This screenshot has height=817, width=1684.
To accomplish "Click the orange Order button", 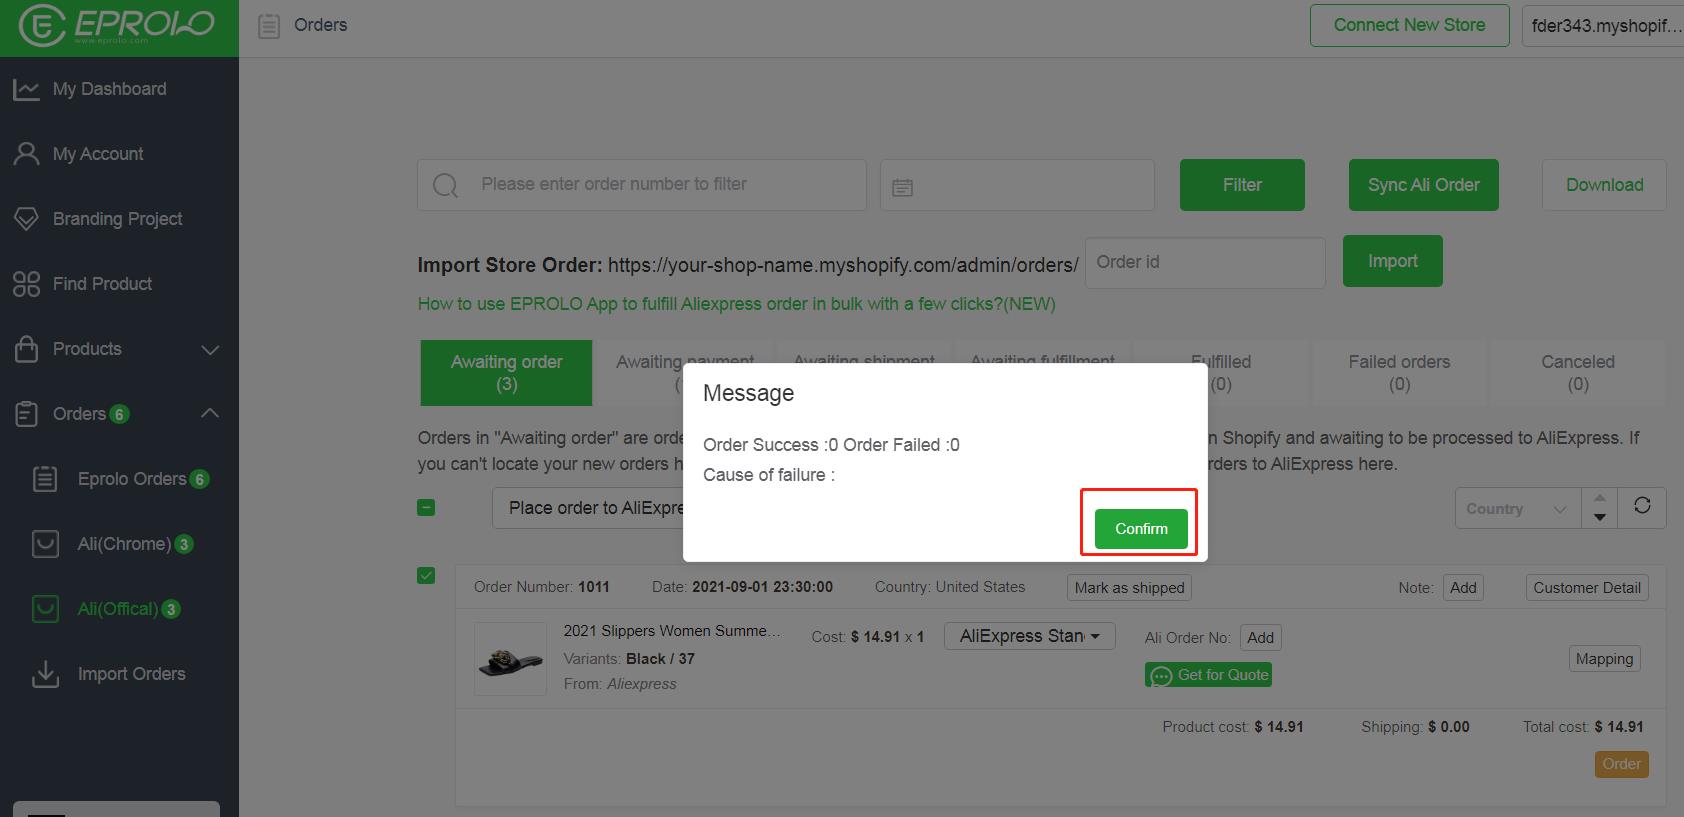I will (x=1621, y=764).
